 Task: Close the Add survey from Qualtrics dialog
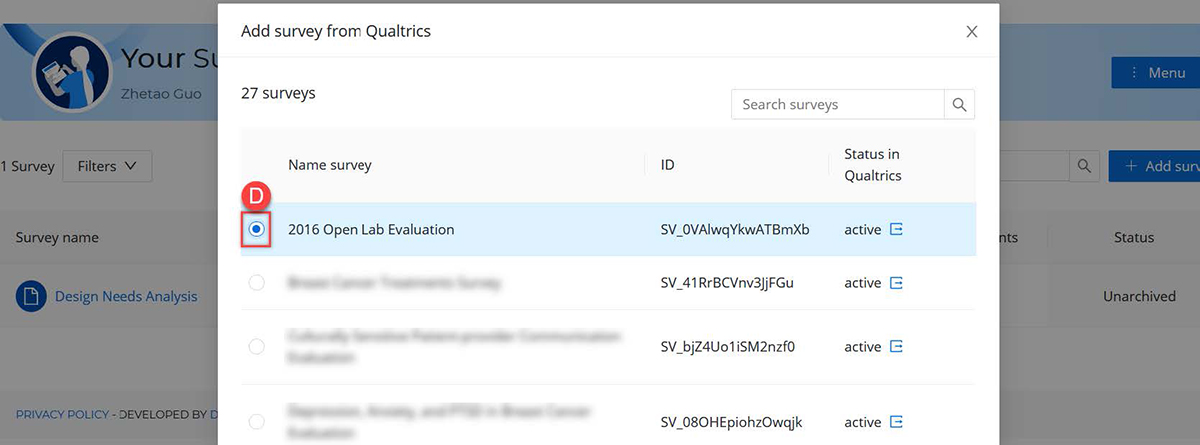click(x=971, y=32)
